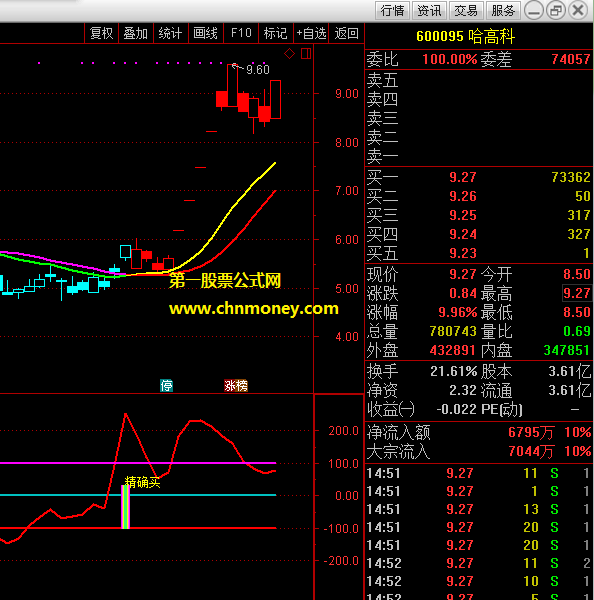The image size is (594, 600).
Task: Select the 画线 drawing tool
Action: click(x=206, y=33)
